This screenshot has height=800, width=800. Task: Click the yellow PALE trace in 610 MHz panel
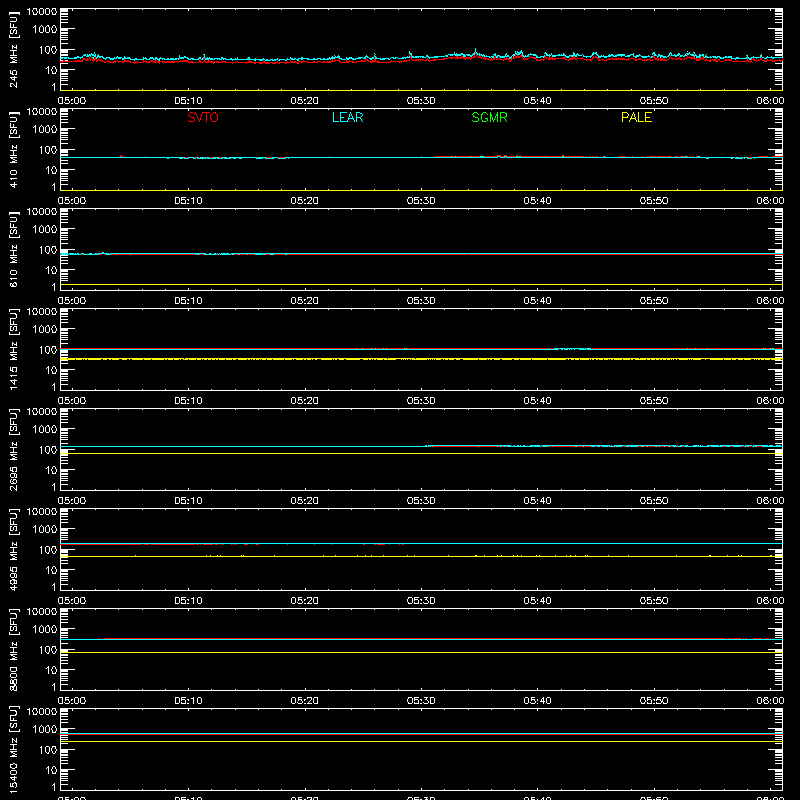421,284
